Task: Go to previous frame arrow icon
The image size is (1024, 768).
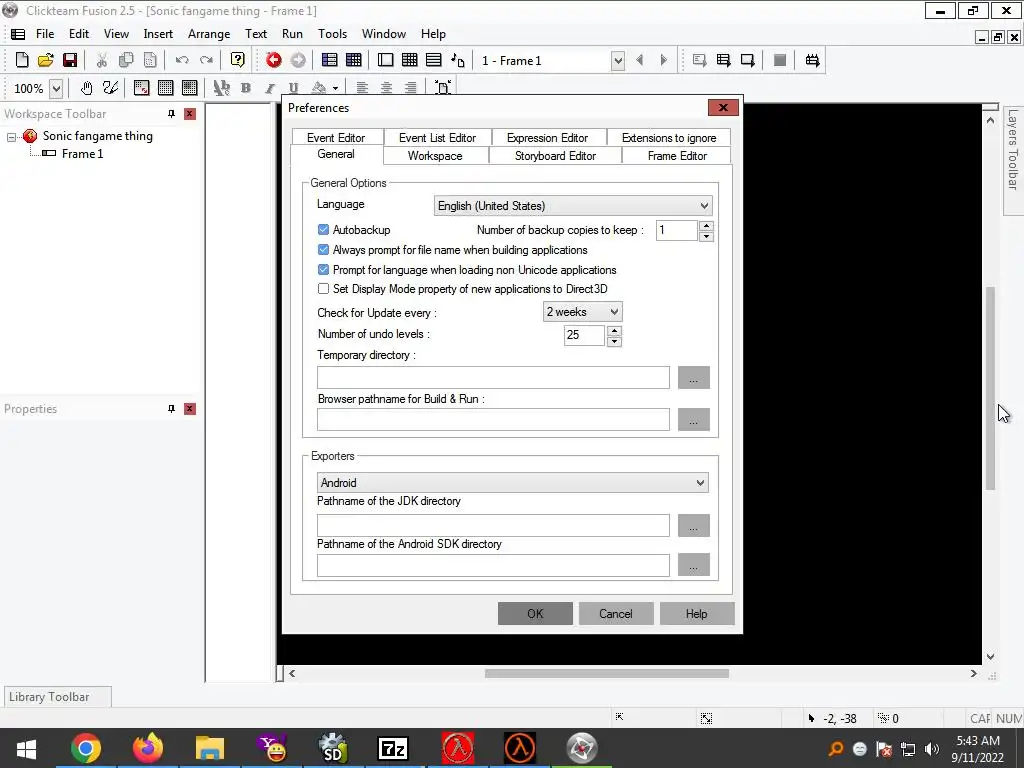Action: [x=639, y=60]
